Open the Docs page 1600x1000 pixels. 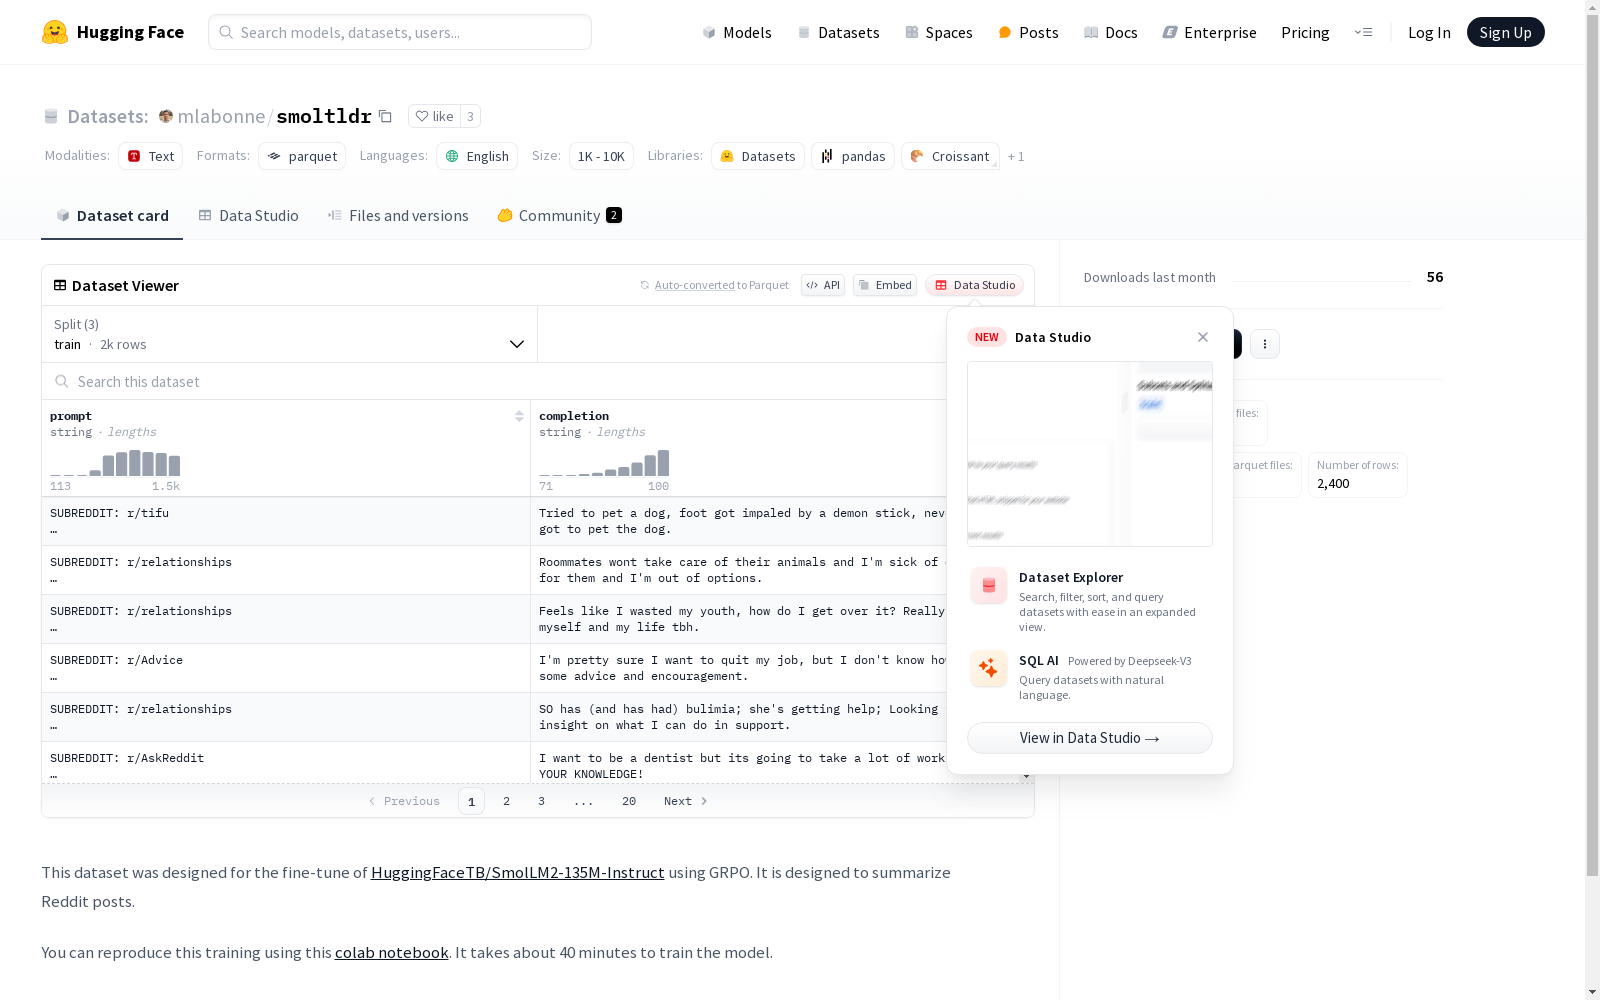[1111, 32]
